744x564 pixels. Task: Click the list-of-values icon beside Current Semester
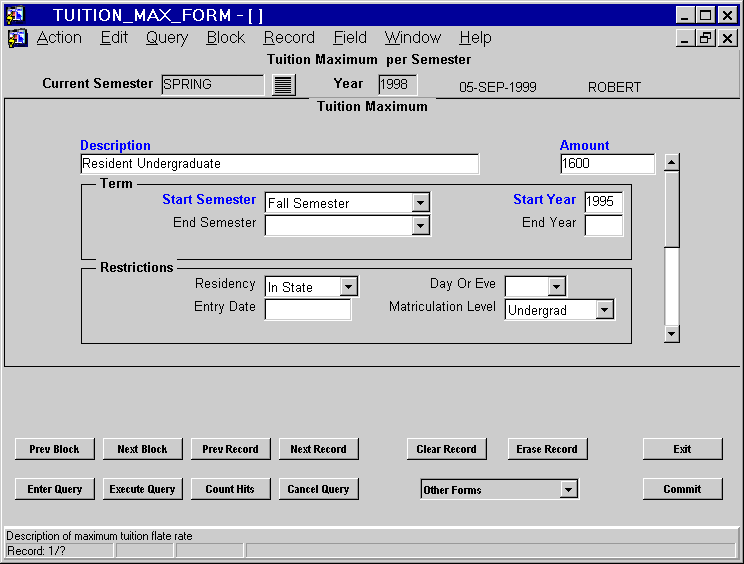[x=284, y=85]
